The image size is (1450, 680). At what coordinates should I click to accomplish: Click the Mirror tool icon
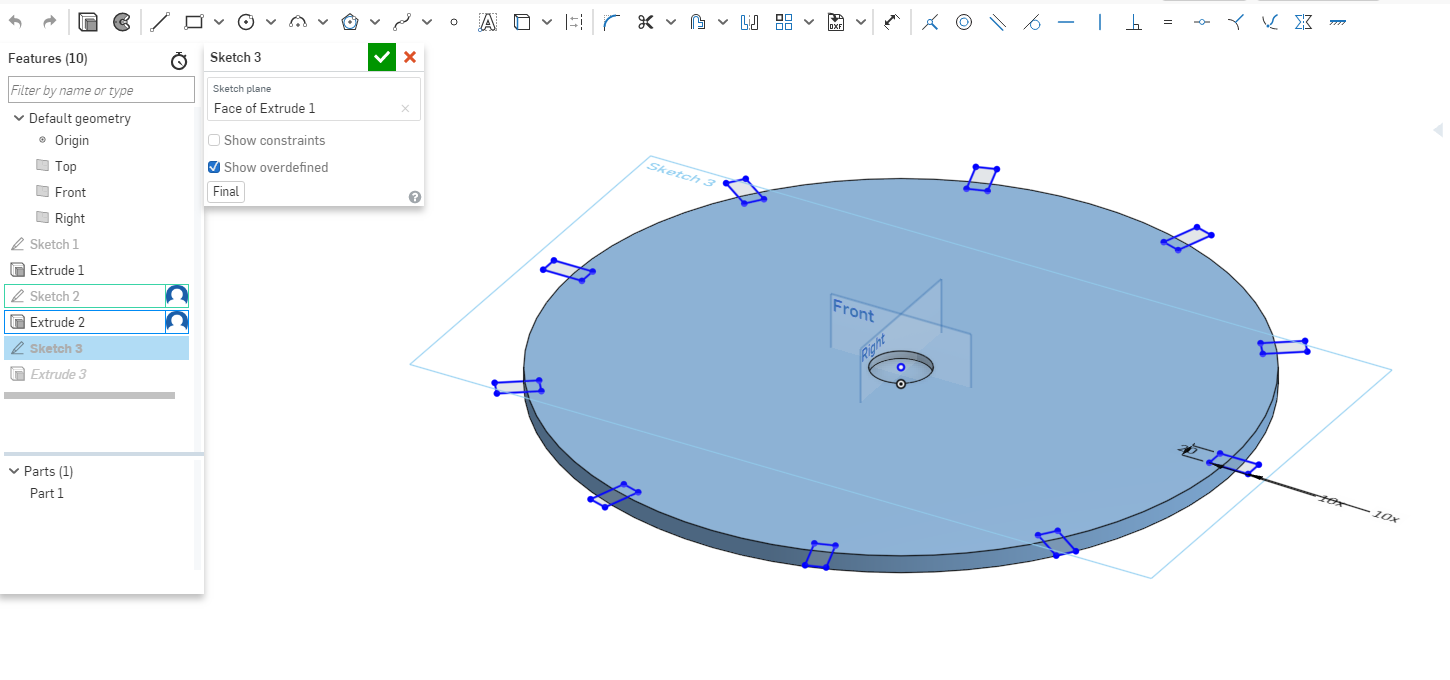tap(750, 21)
